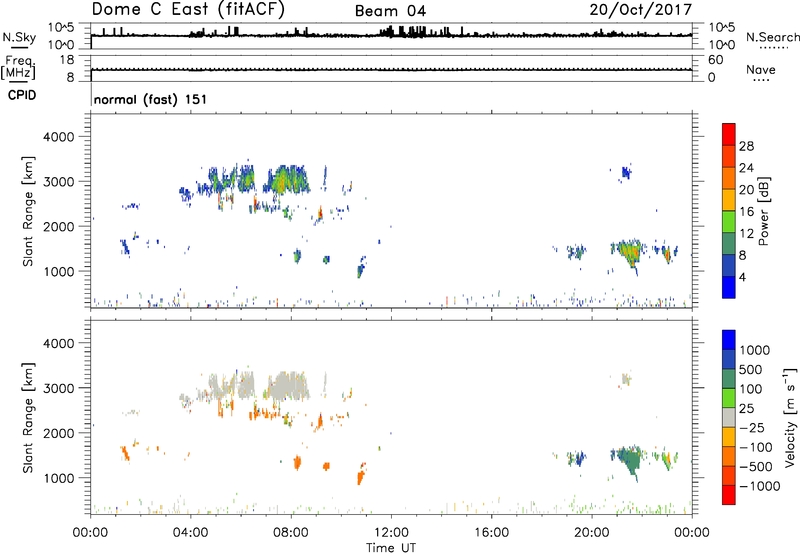800x554 pixels.
Task: Select the '16:00' time tick label
Action: pyautogui.click(x=491, y=533)
